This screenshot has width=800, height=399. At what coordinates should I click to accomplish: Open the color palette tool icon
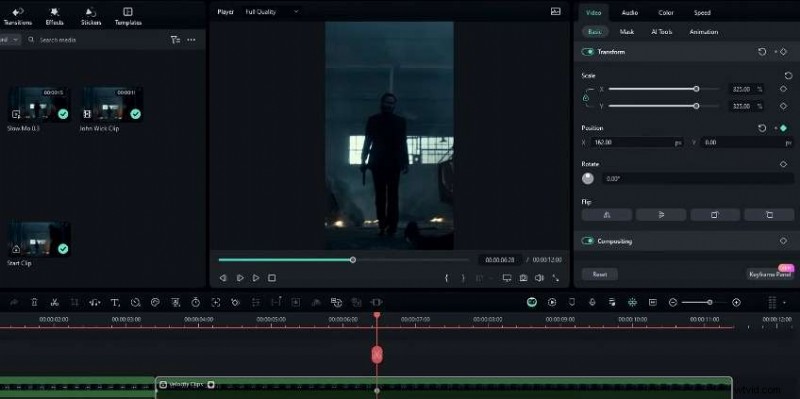pos(156,303)
